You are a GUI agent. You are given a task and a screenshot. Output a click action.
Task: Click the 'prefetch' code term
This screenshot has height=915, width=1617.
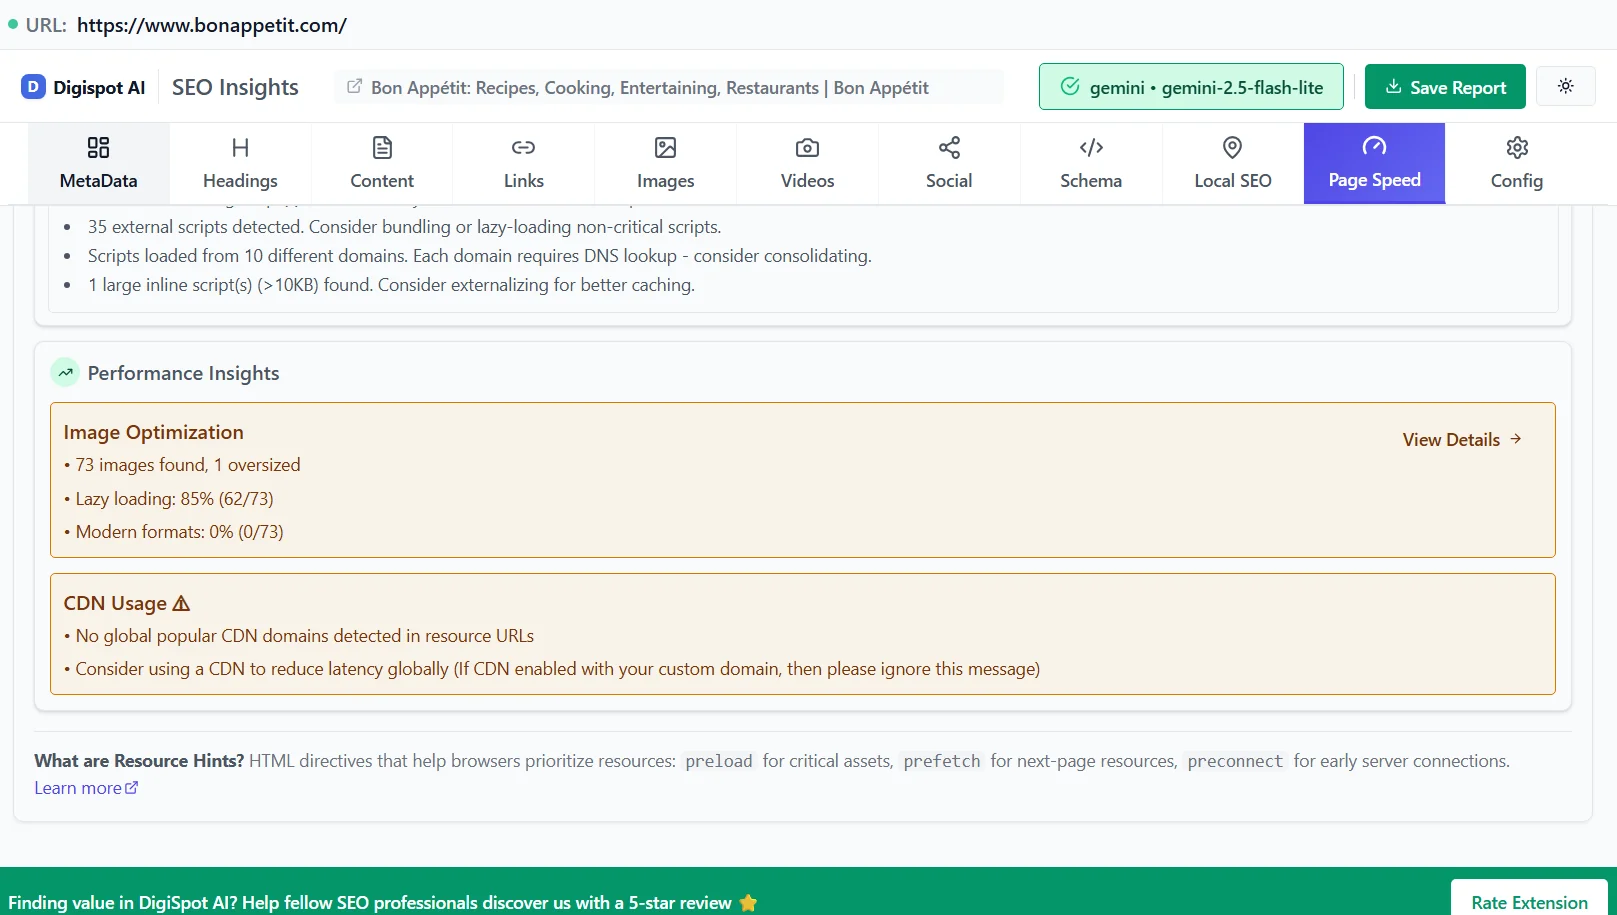(942, 761)
